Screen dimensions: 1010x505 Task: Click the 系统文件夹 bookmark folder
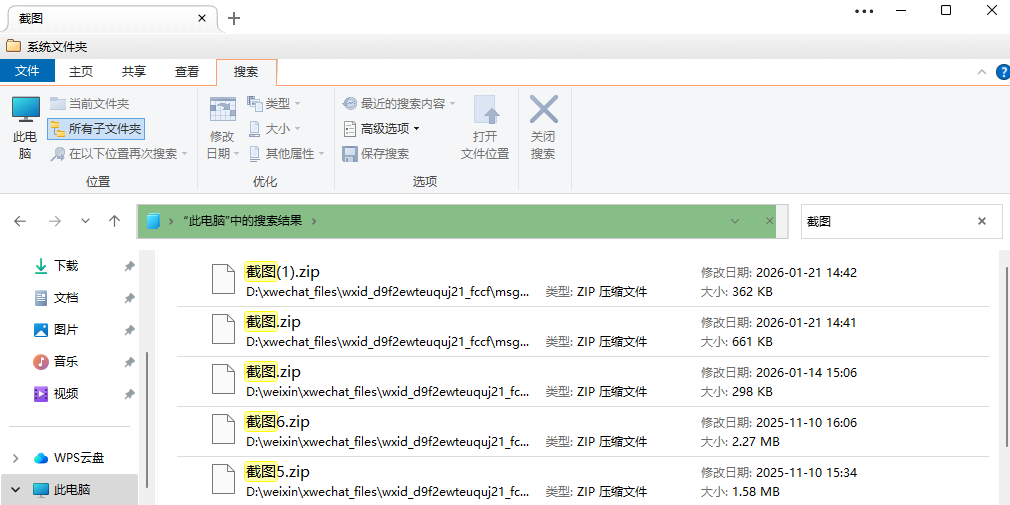click(46, 46)
